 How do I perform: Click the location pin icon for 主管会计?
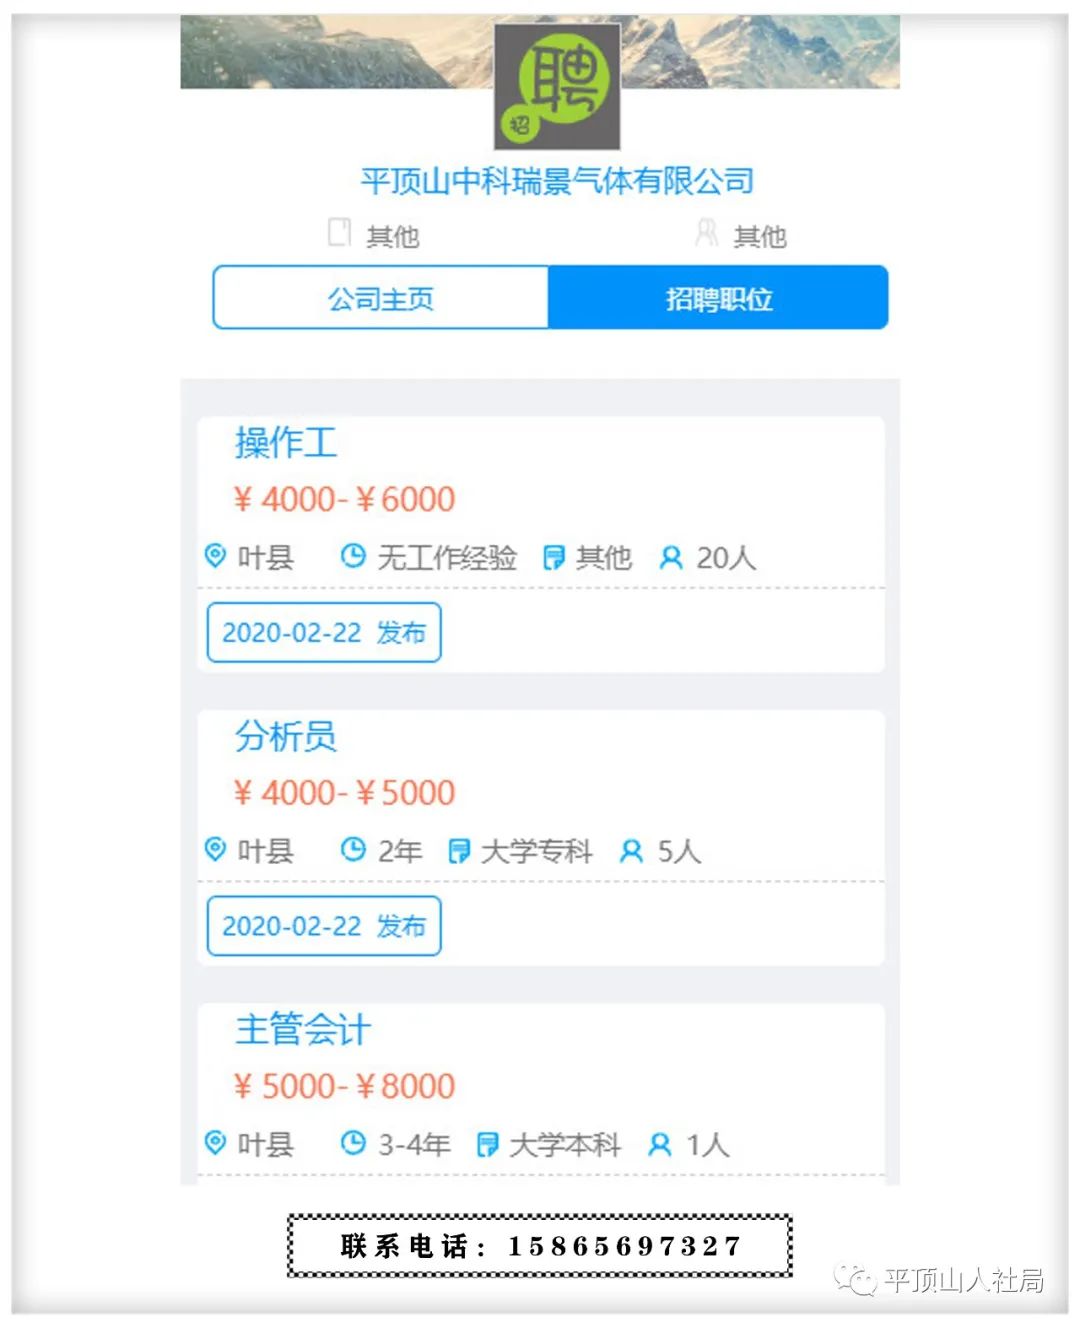coord(215,1142)
